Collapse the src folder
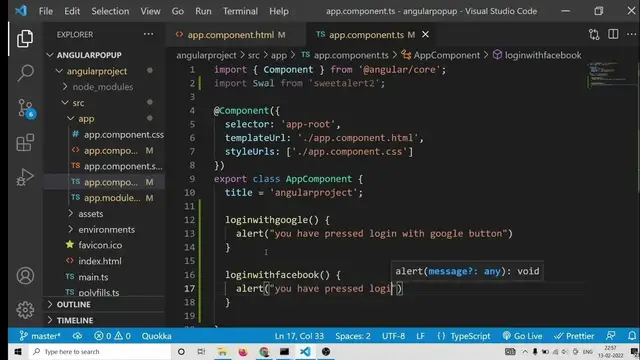The image size is (640, 360). [78, 103]
